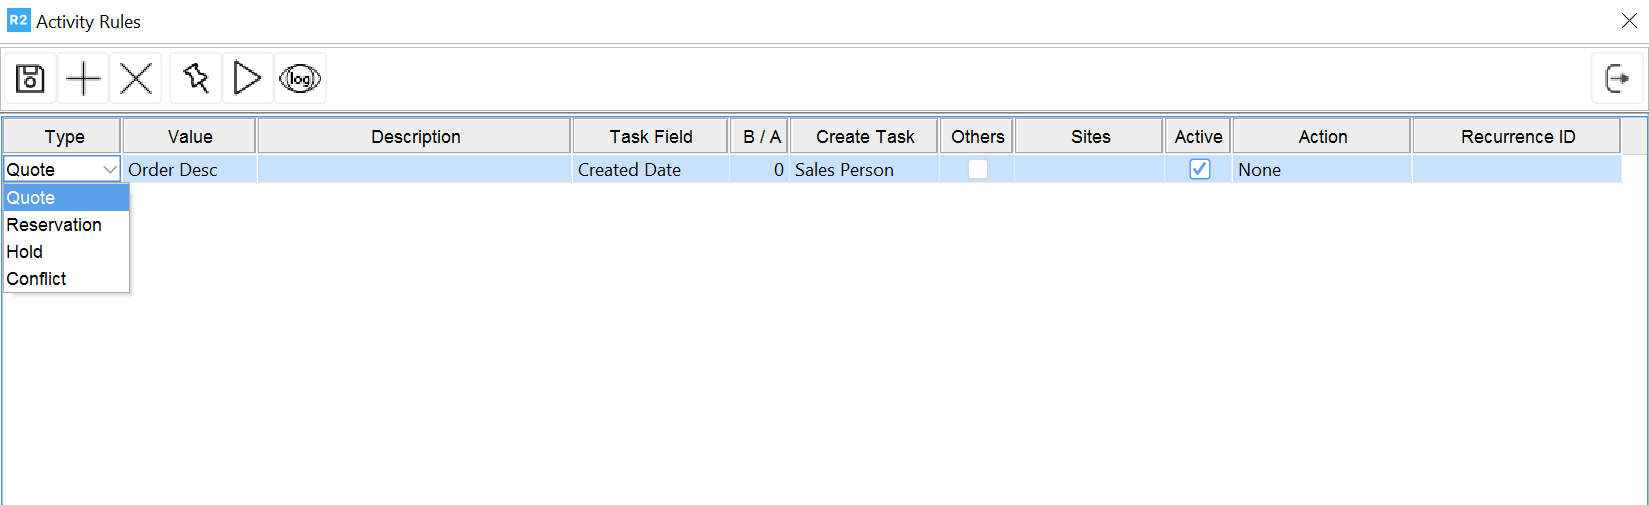The image size is (1649, 505).
Task: Add a new activity rule
Action: (x=83, y=78)
